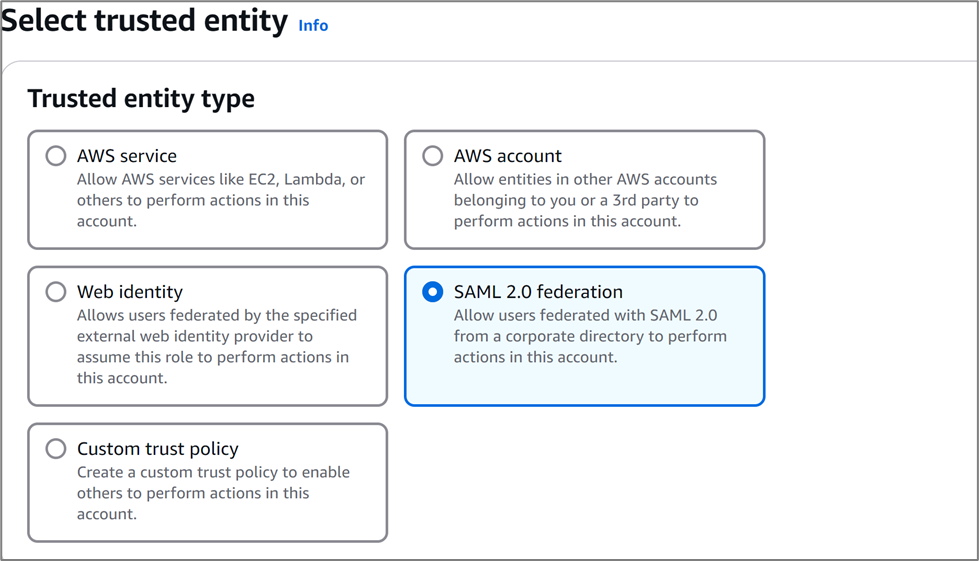Select the Custom trust policy radio button
979x561 pixels.
click(56, 449)
